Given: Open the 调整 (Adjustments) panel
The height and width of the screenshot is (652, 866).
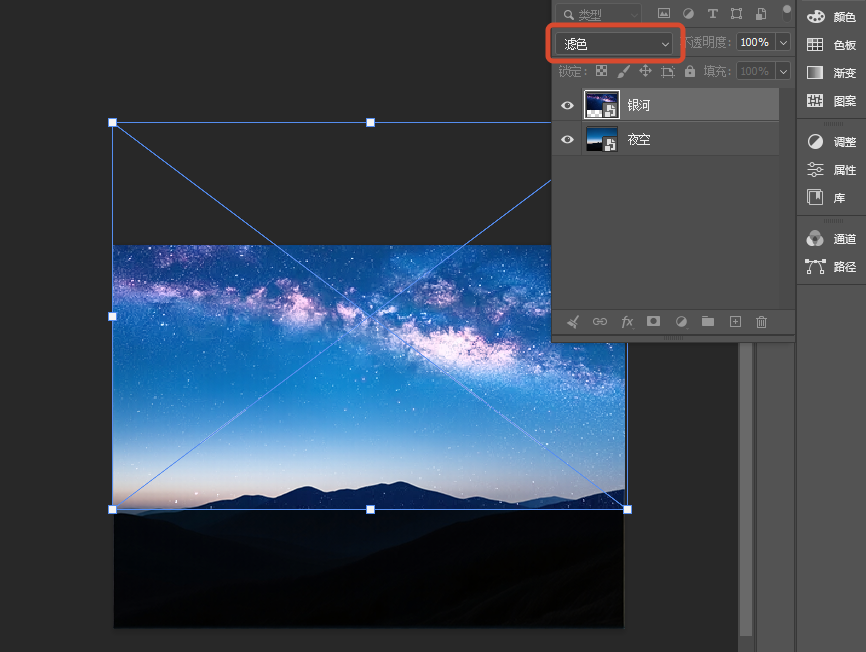Looking at the screenshot, I should pyautogui.click(x=831, y=142).
